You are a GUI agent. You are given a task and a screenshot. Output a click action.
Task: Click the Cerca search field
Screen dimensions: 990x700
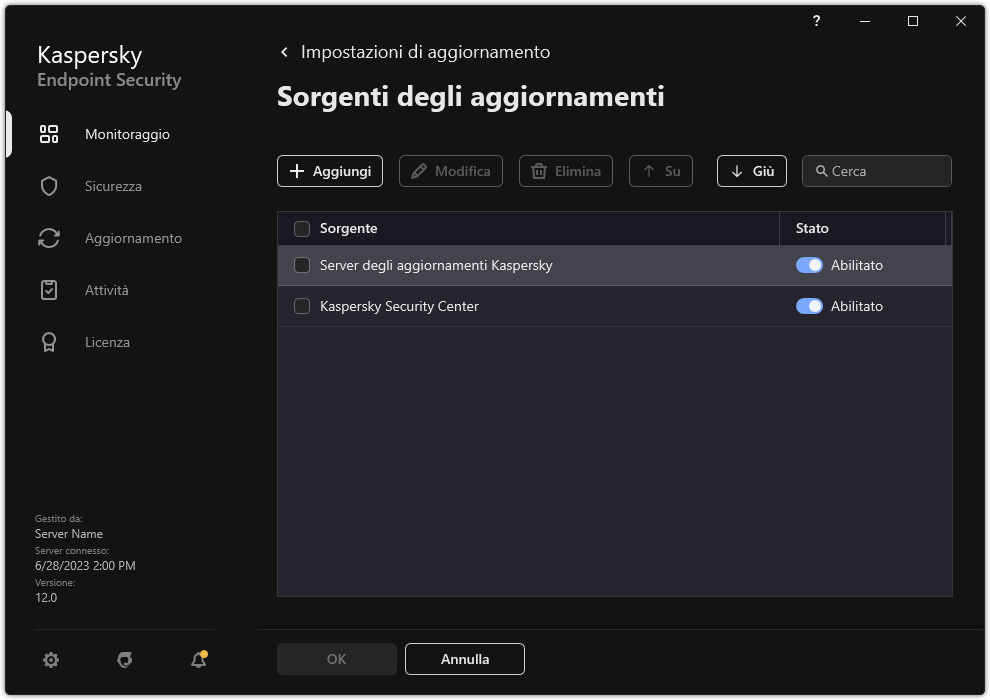885,171
